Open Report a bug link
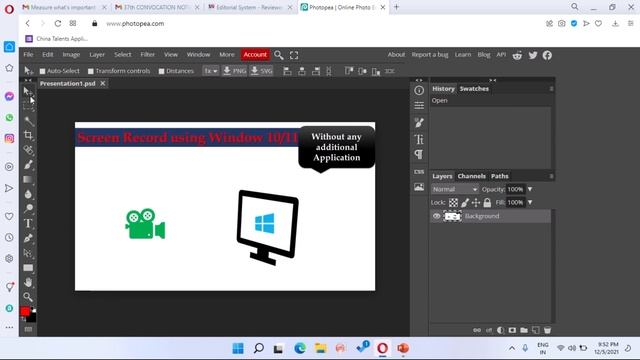Screen dimensions: 640x360 [x=430, y=55]
